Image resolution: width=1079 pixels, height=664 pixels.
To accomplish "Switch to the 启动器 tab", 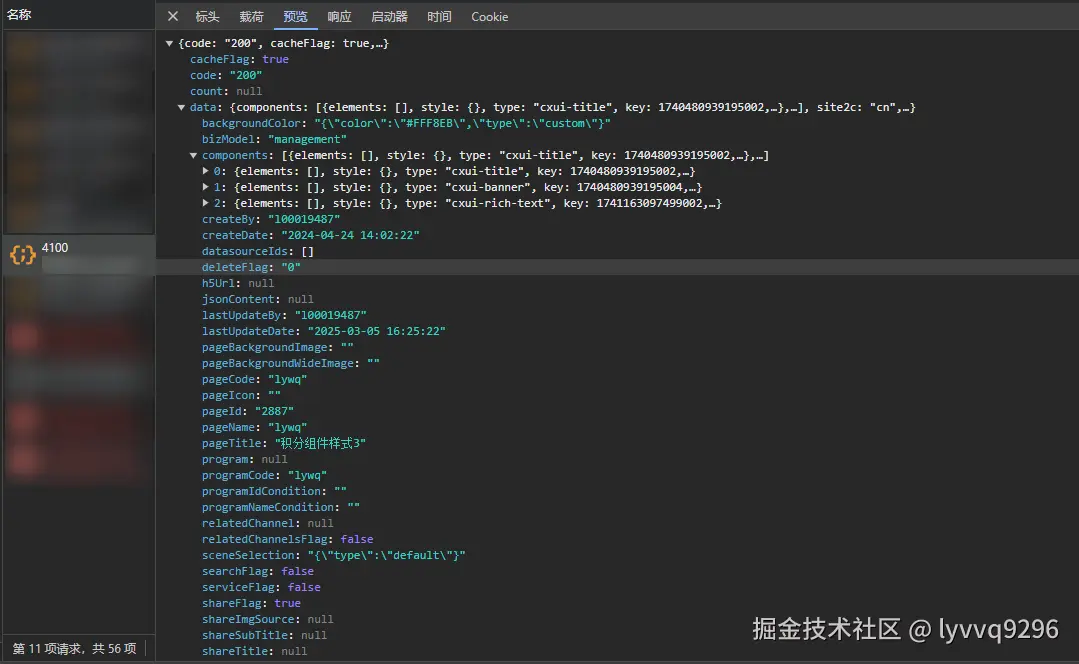I will 389,17.
